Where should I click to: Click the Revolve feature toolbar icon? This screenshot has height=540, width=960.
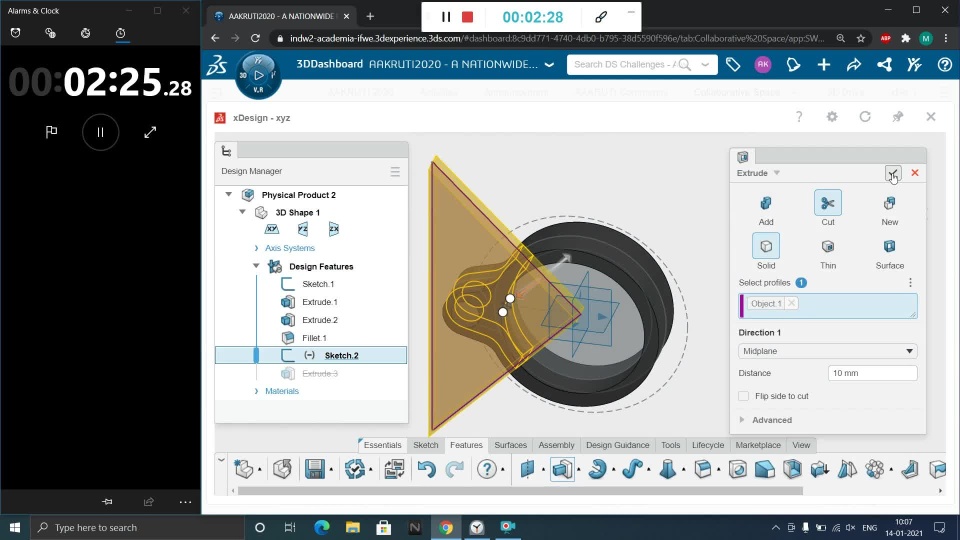[597, 470]
